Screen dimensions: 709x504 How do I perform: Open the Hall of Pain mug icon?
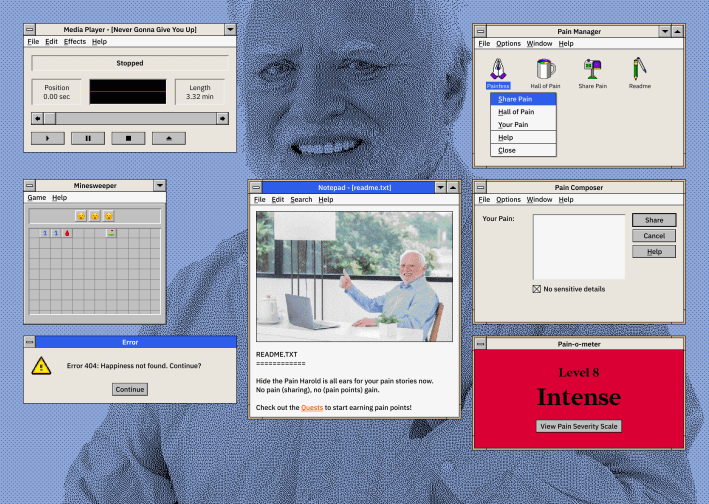(x=545, y=69)
